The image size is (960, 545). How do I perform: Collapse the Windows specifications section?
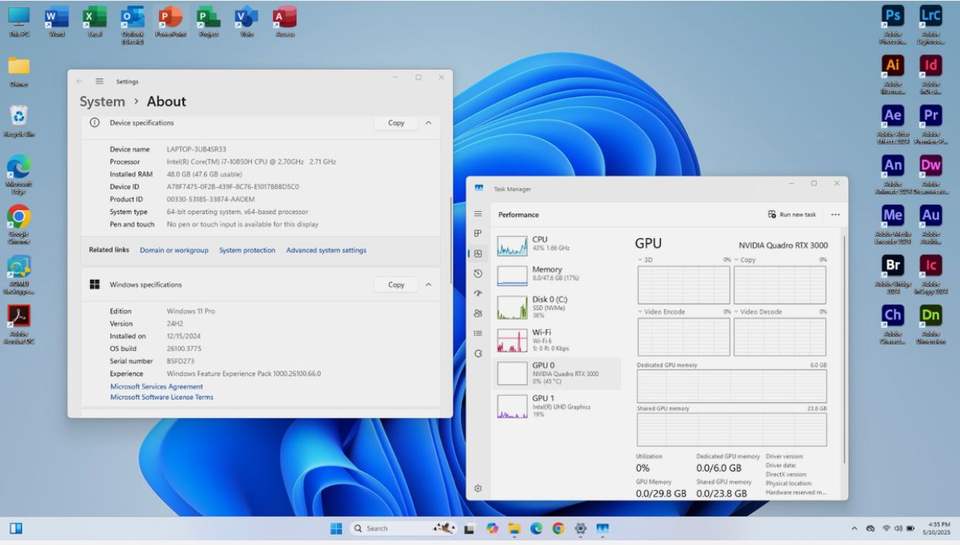428,285
